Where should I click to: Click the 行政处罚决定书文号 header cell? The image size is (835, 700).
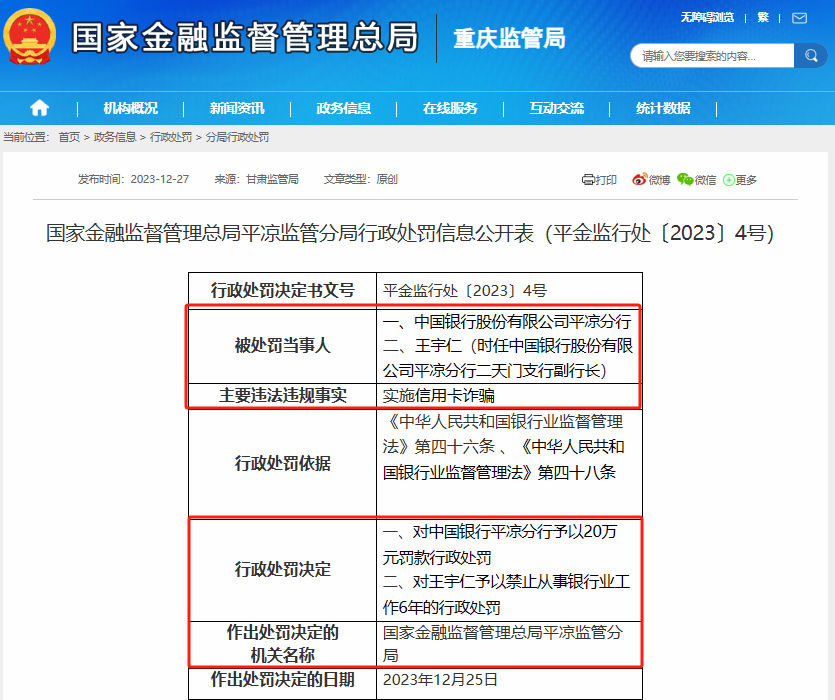pos(283,290)
